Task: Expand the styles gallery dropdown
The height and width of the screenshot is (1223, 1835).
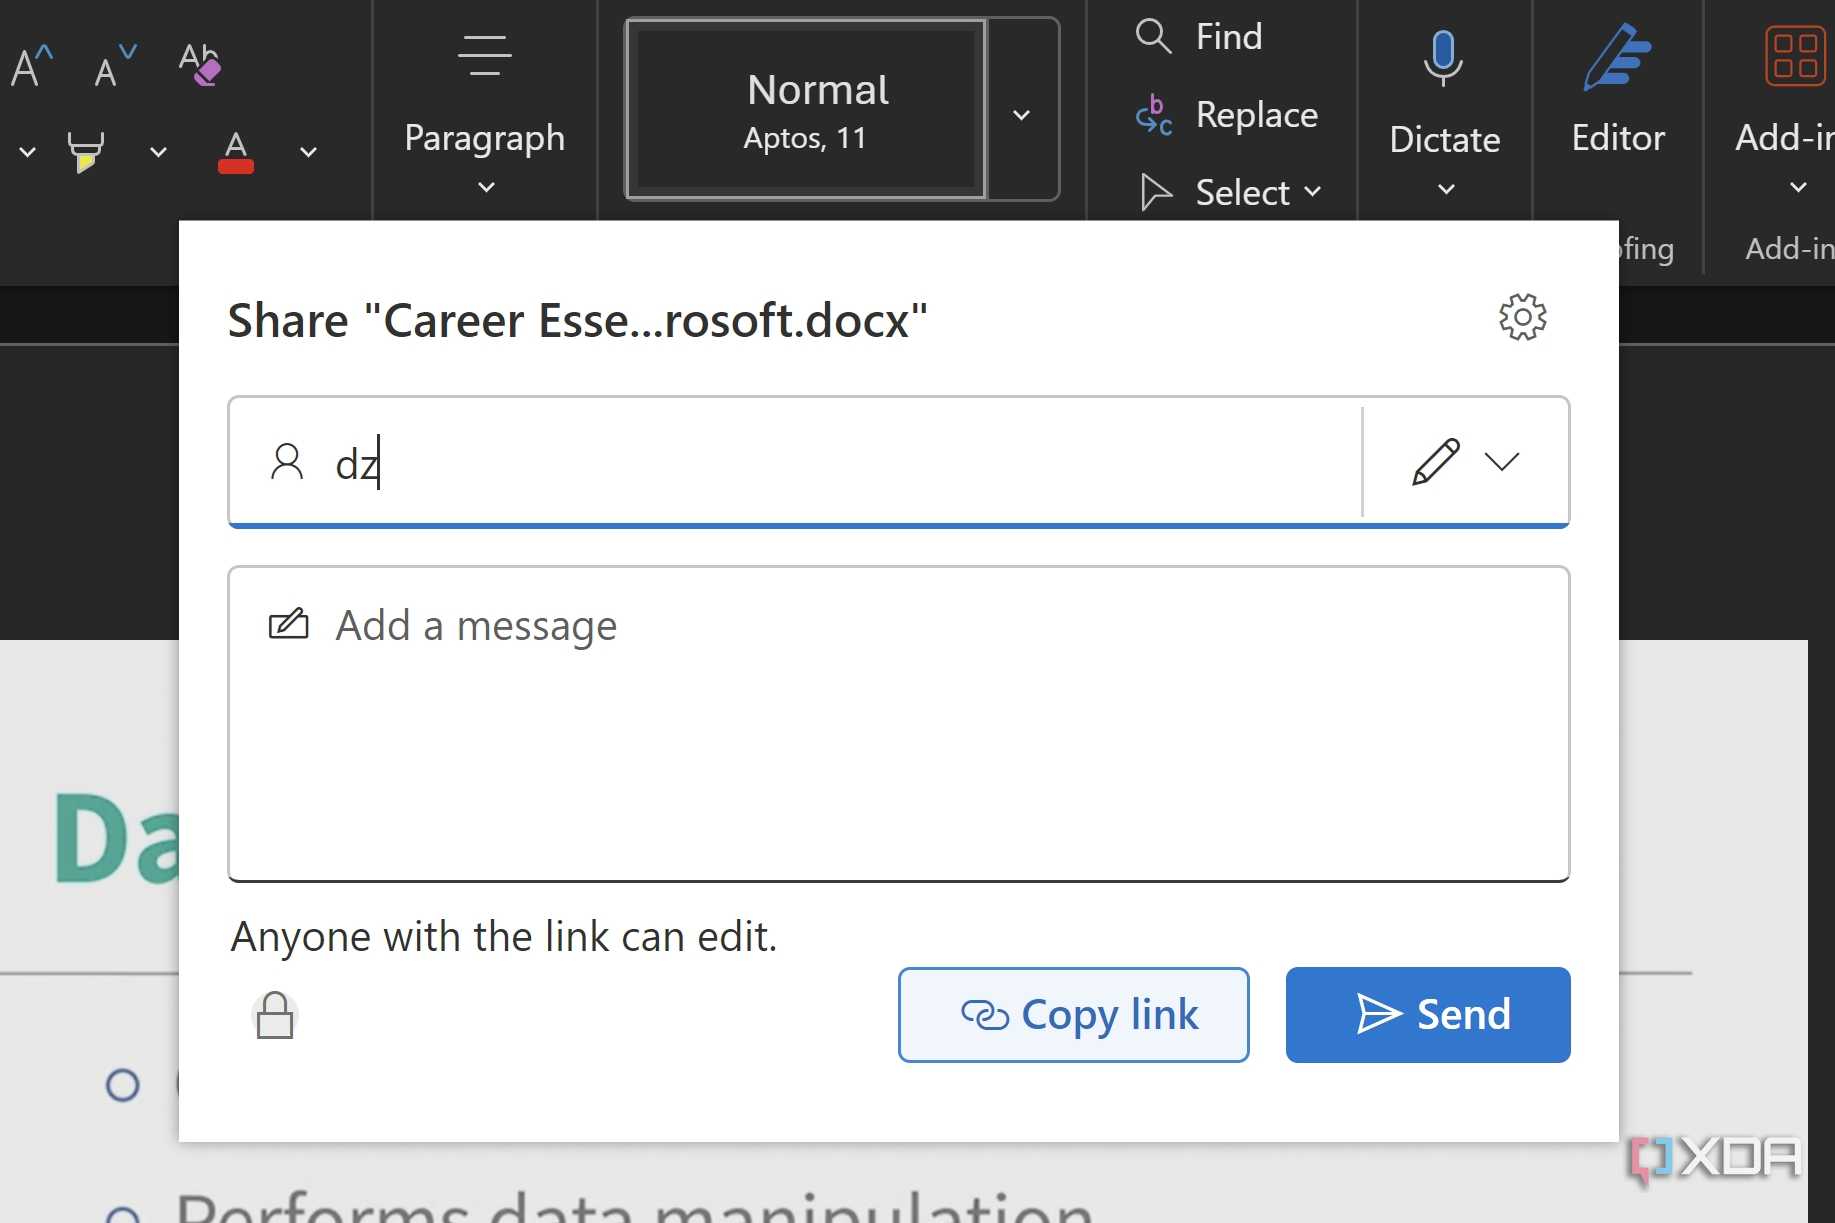Action: pos(1022,114)
